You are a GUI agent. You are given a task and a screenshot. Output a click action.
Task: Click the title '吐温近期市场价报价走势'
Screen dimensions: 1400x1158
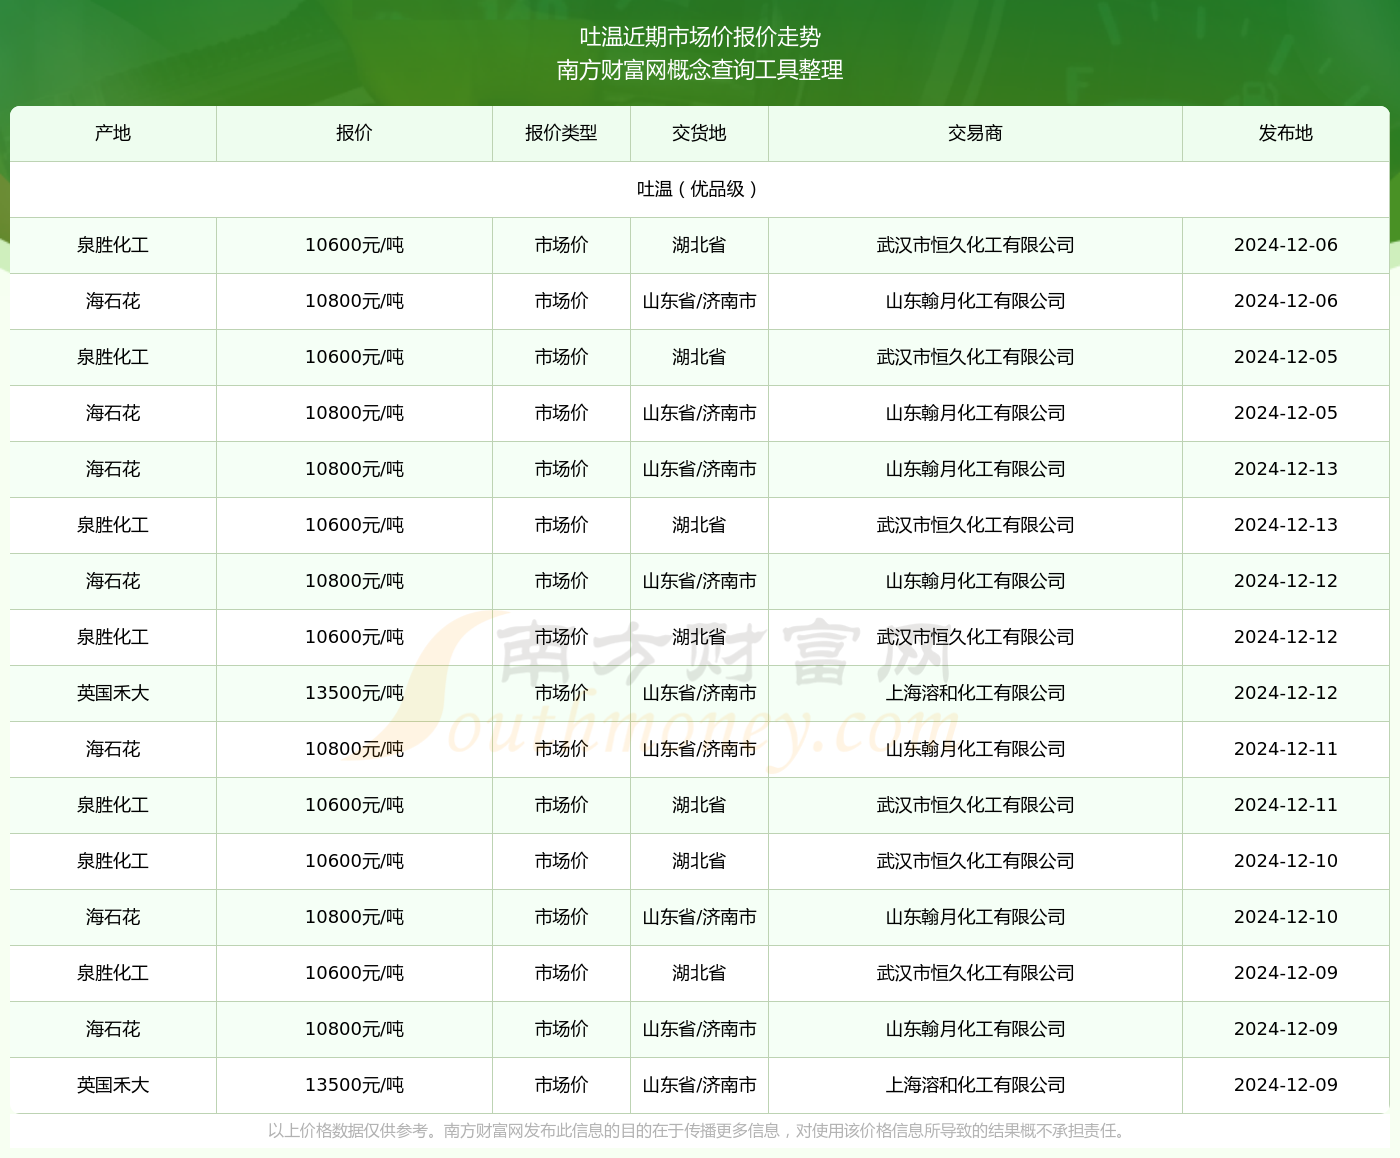[700, 37]
